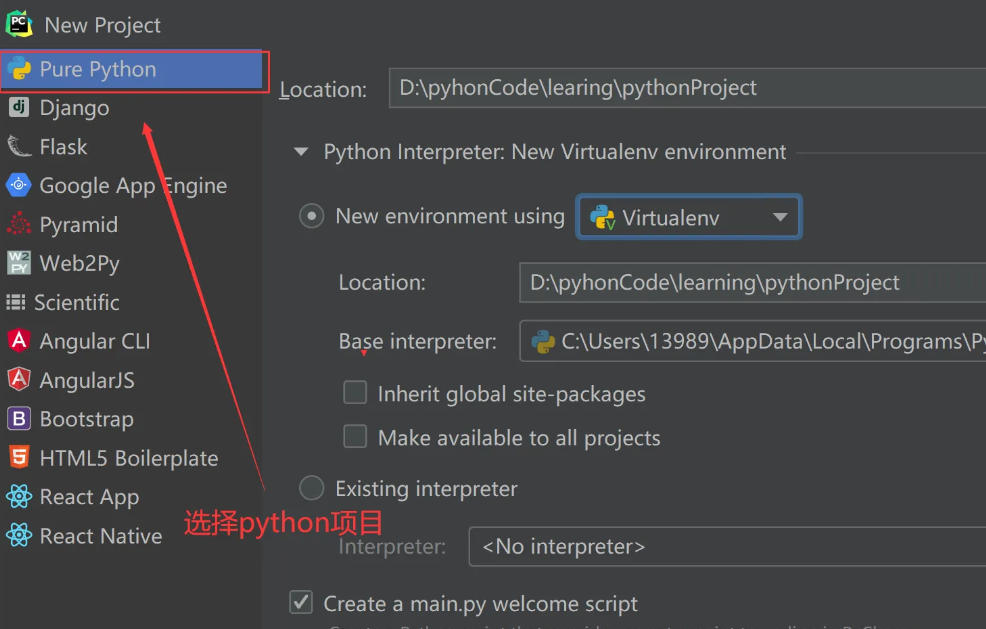Select the Bootstrap project icon
Viewport: 986px width, 629px height.
[18, 419]
